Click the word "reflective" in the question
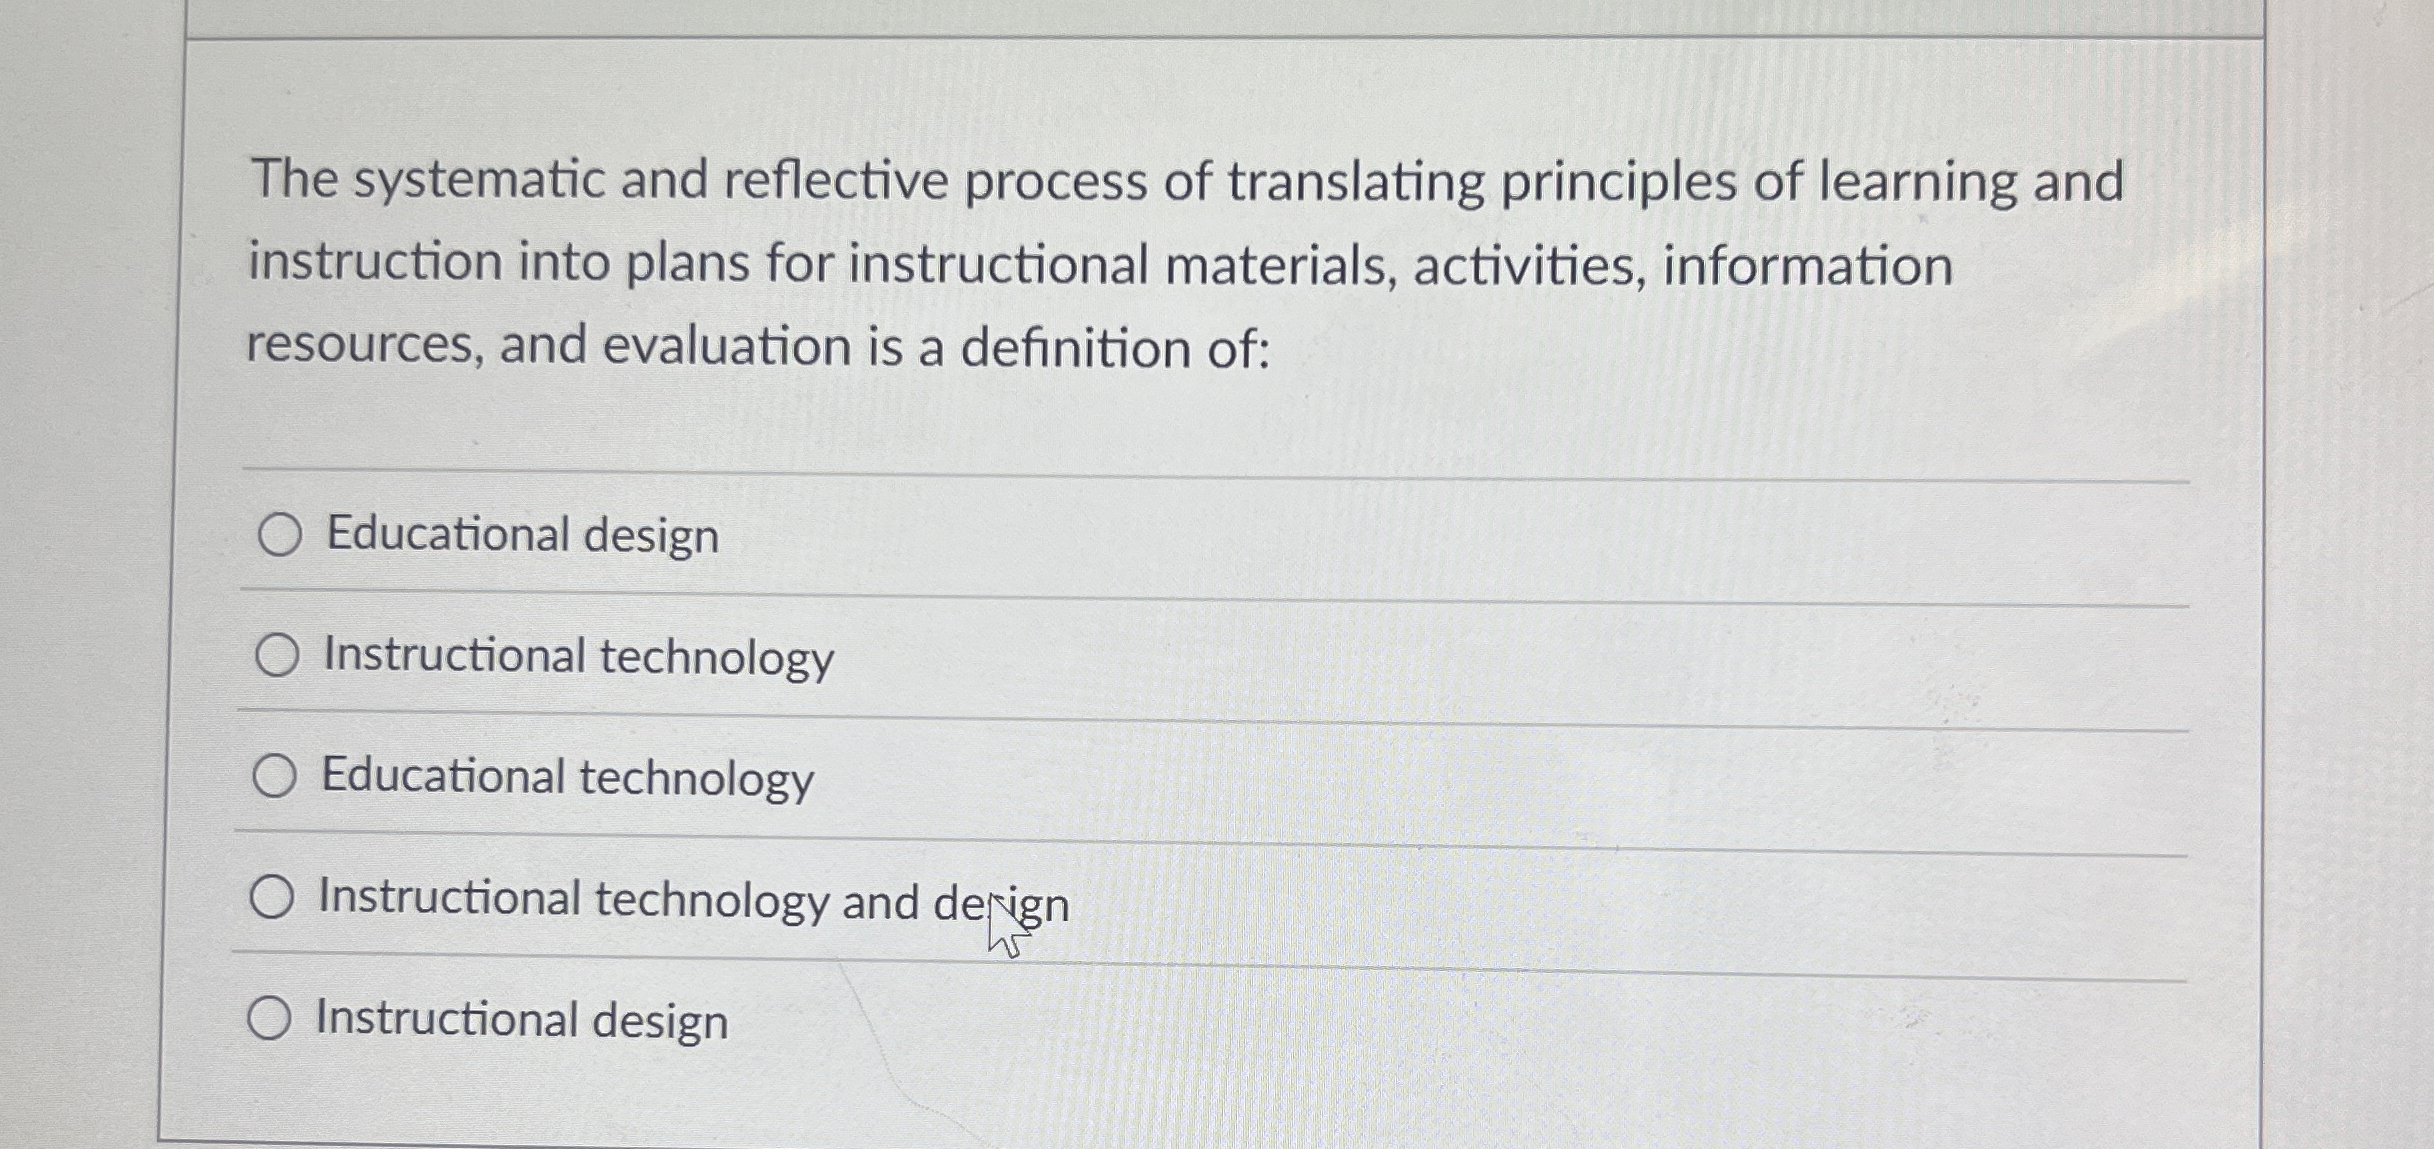This screenshot has height=1149, width=2434. pos(835,182)
